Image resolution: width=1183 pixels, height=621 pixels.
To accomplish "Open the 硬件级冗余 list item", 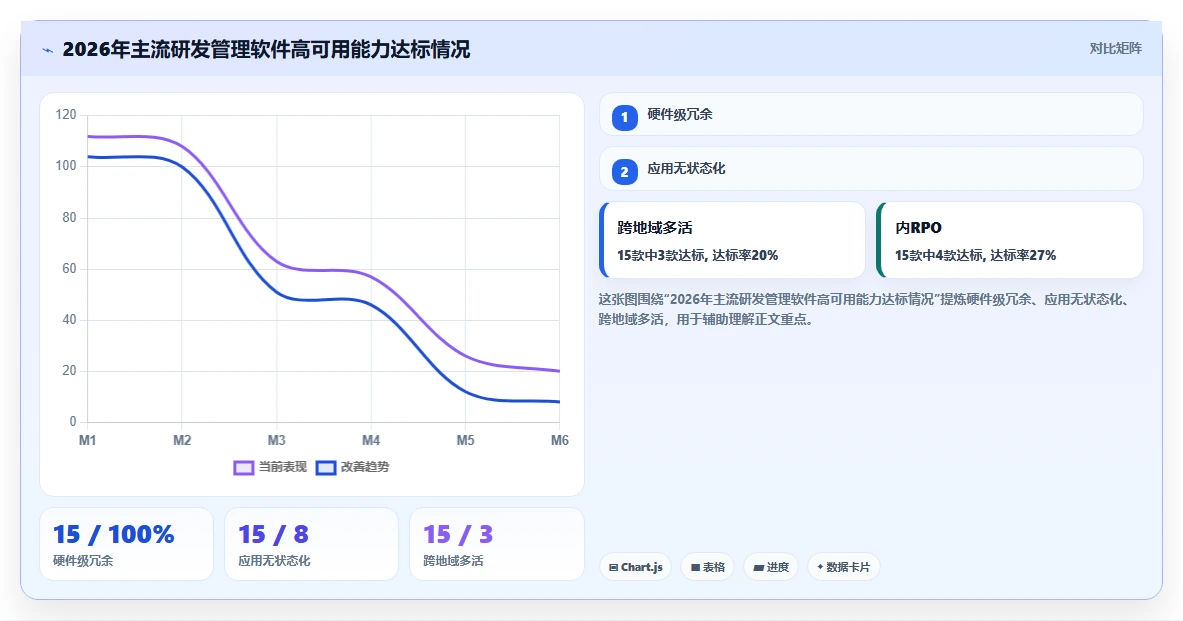I will (x=871, y=115).
